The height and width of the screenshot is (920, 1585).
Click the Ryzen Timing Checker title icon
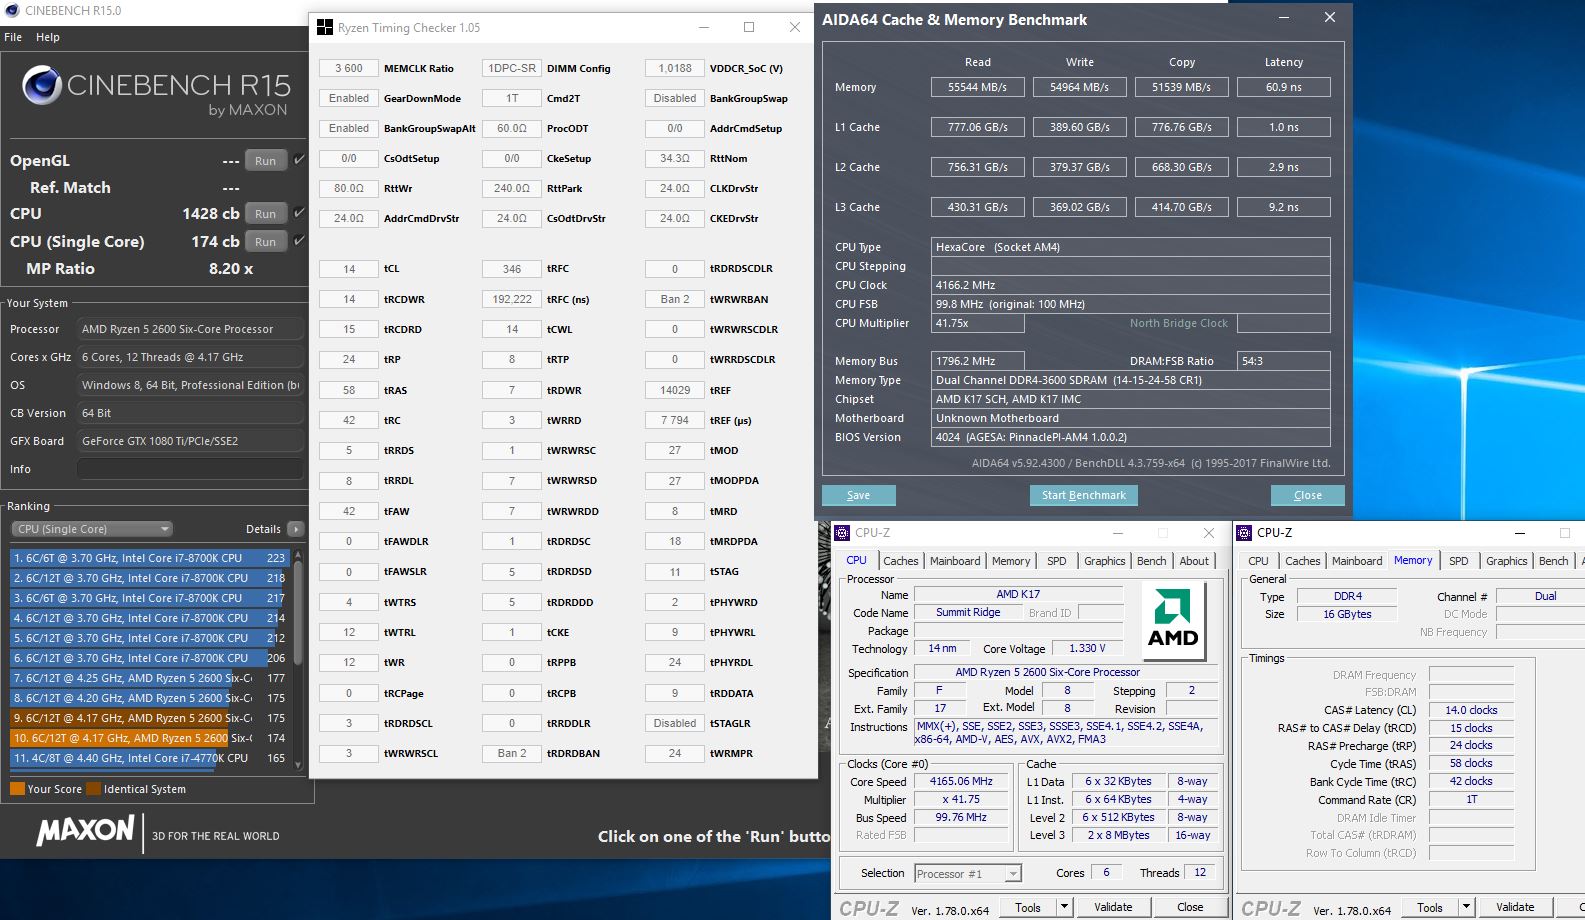tap(325, 27)
